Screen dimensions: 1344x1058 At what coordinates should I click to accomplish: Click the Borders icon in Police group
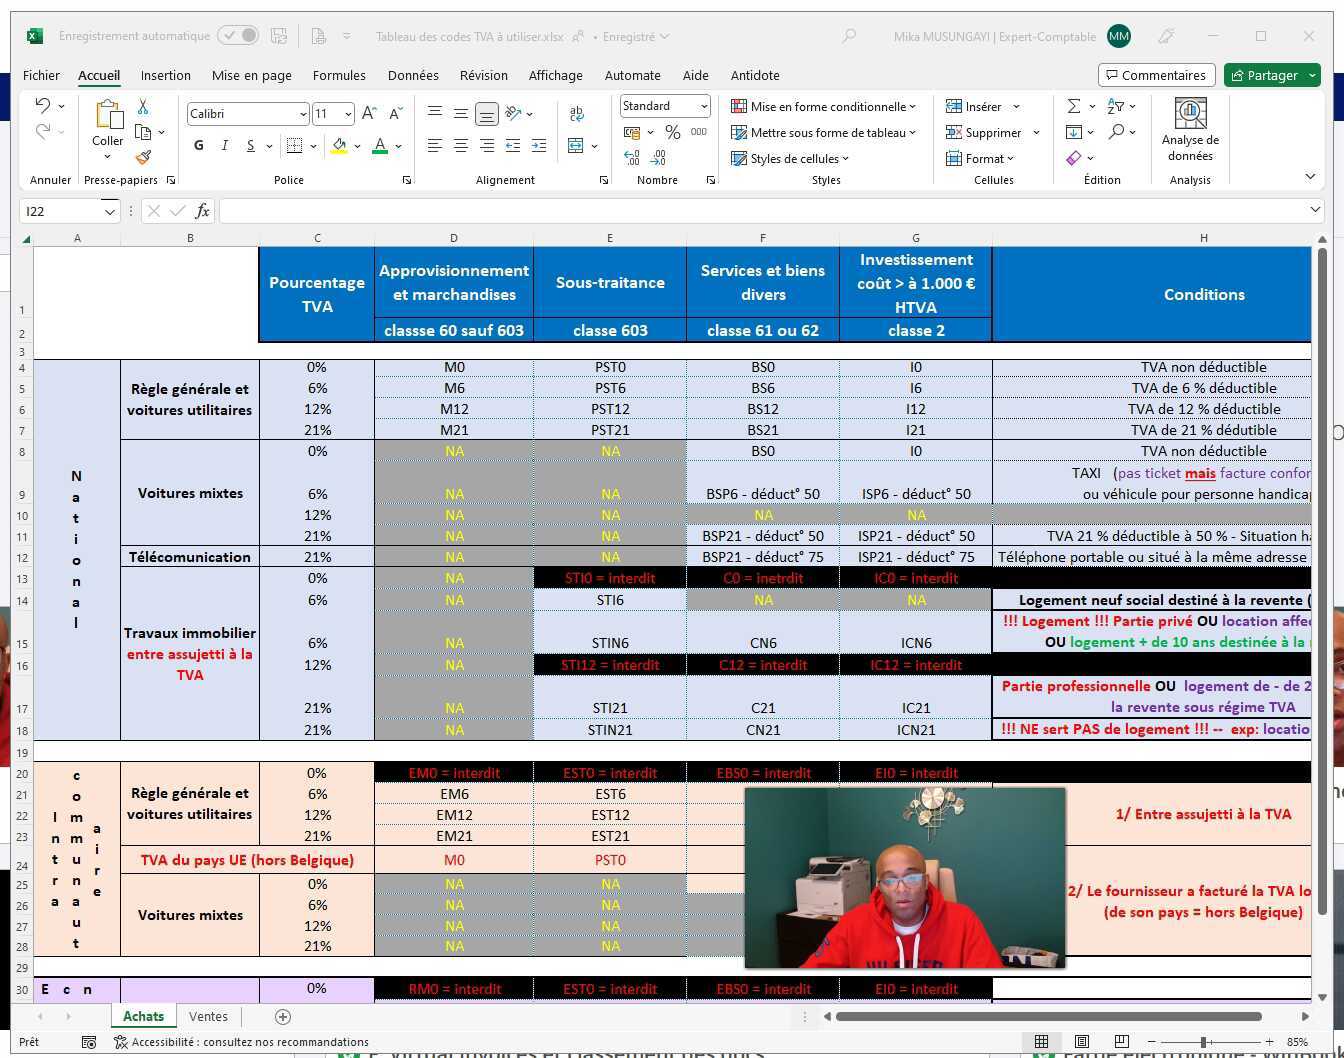[294, 146]
